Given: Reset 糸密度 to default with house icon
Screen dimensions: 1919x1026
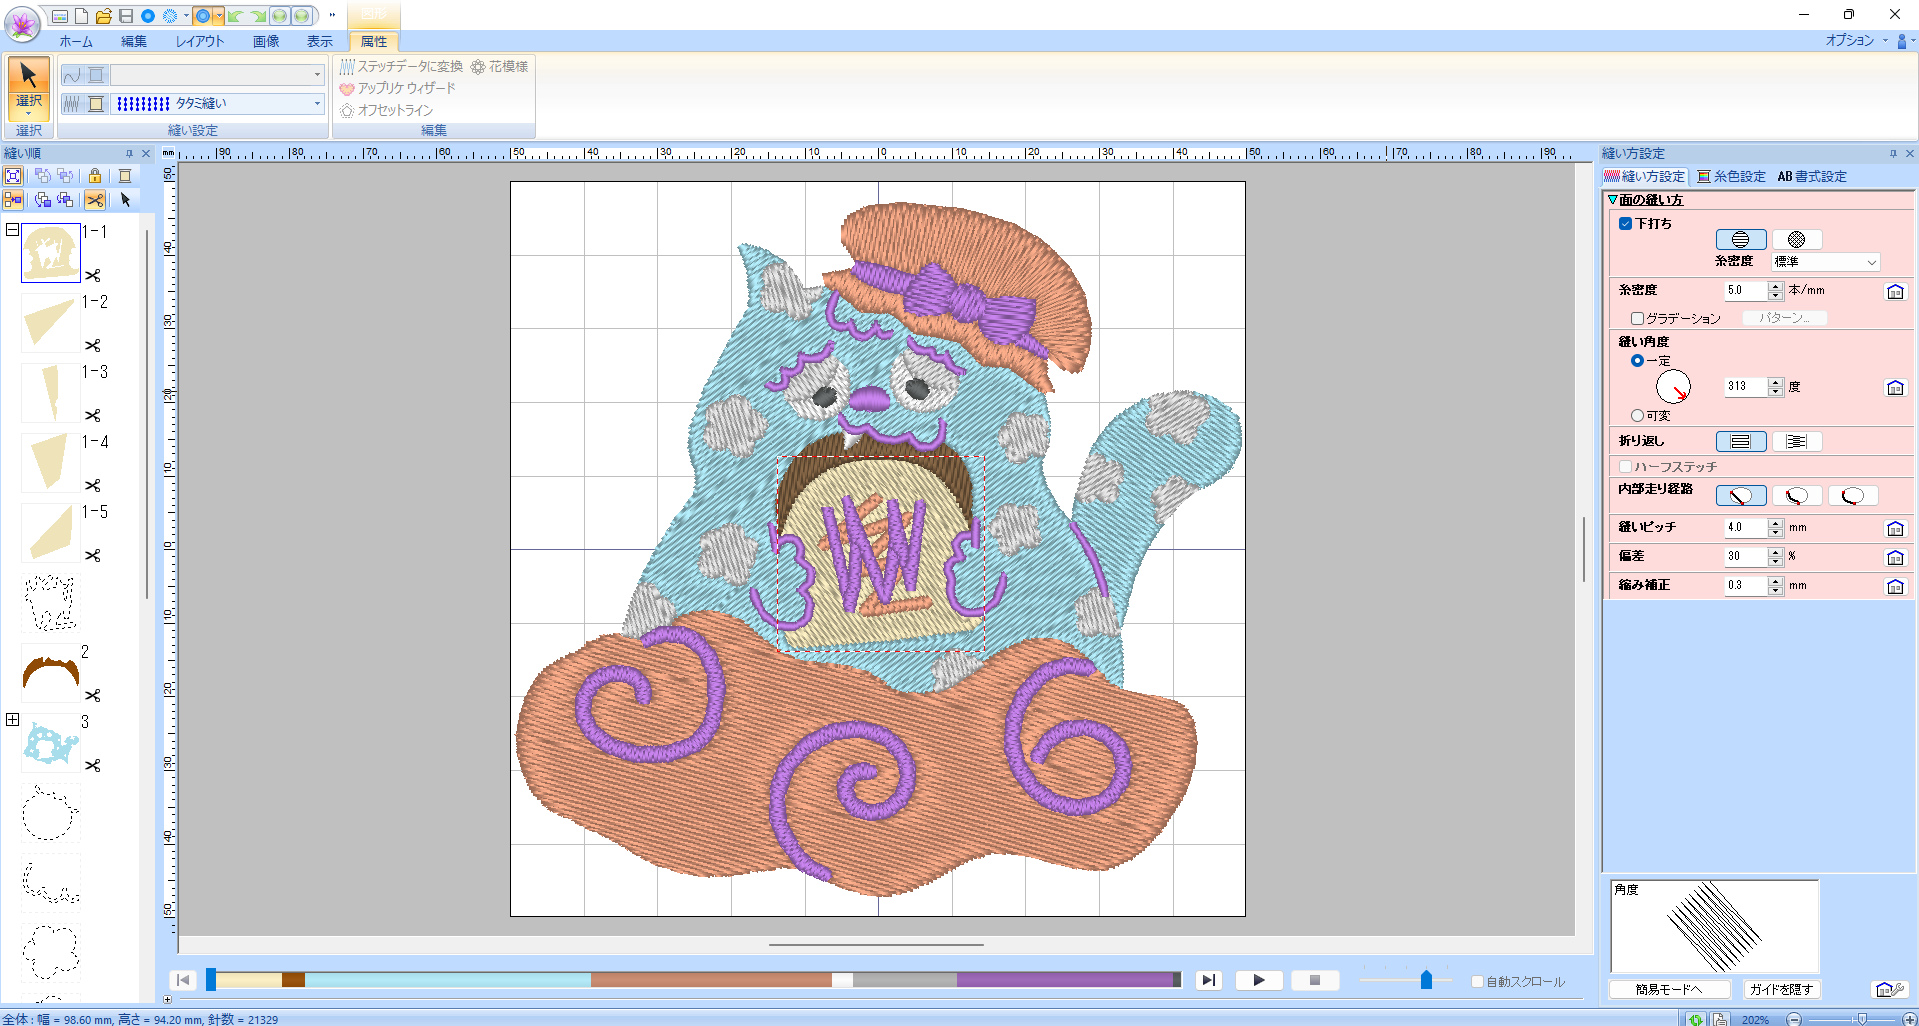Looking at the screenshot, I should 1895,291.
